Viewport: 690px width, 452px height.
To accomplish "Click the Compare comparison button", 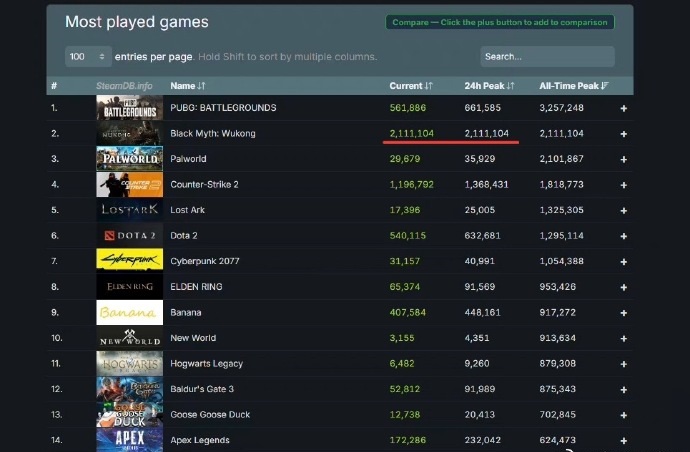I will tap(500, 22).
